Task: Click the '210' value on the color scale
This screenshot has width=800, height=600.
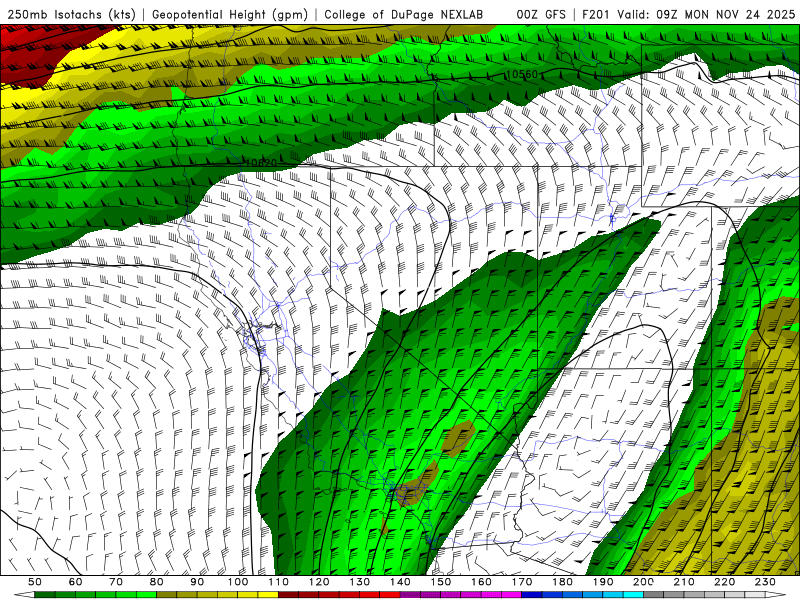Action: 684,582
